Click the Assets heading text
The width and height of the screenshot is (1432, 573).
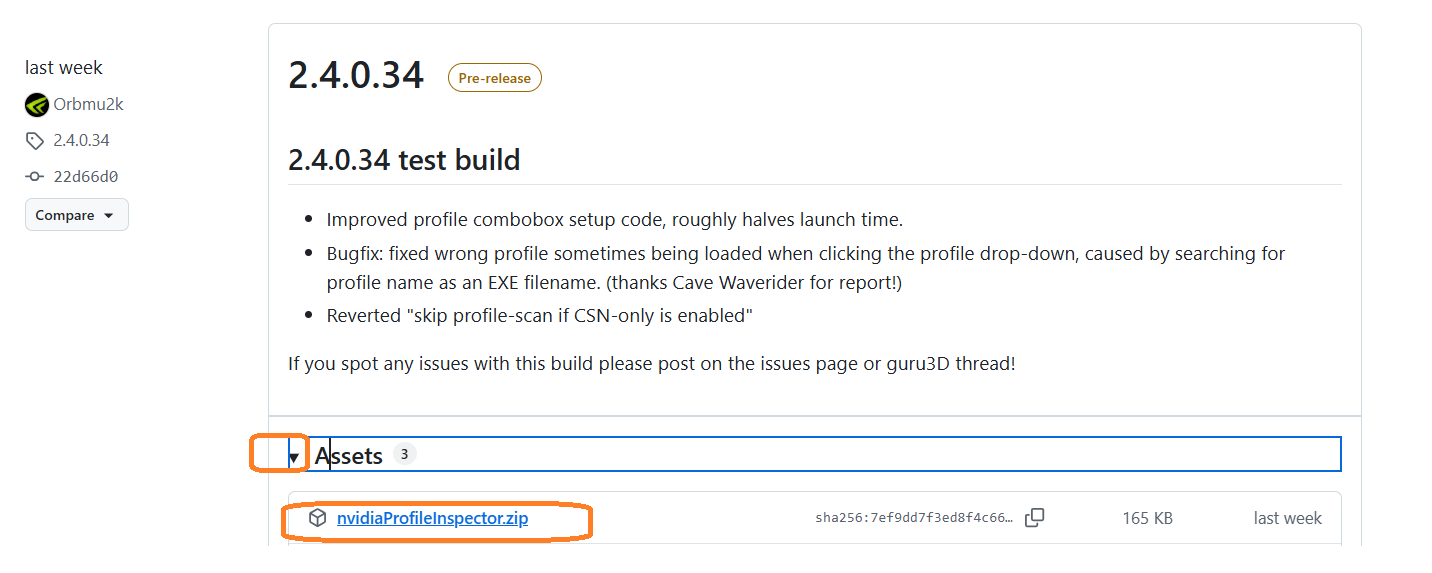(349, 456)
